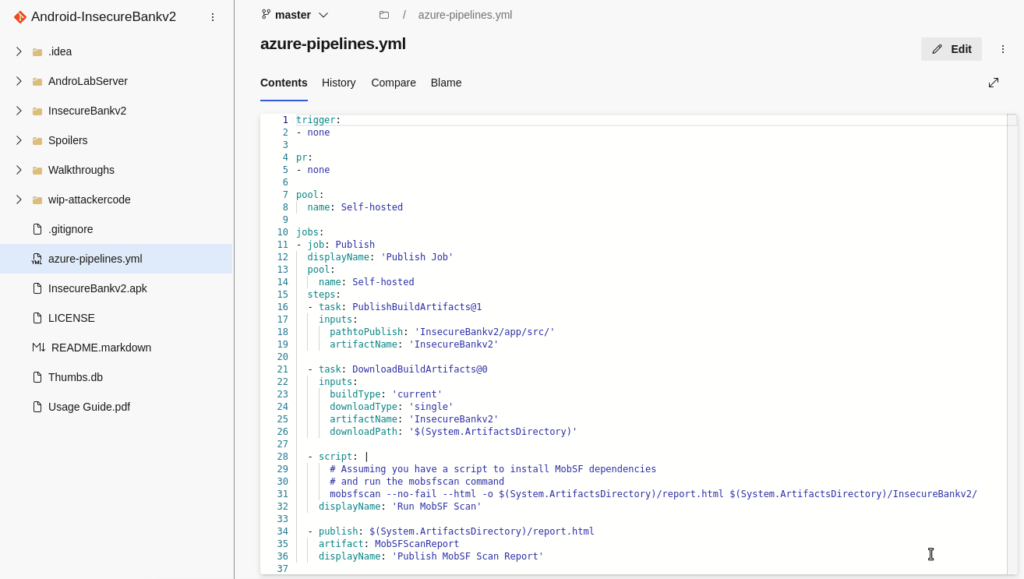Expand the .idea folder chevron
Image resolution: width=1024 pixels, height=579 pixels.
pos(19,52)
